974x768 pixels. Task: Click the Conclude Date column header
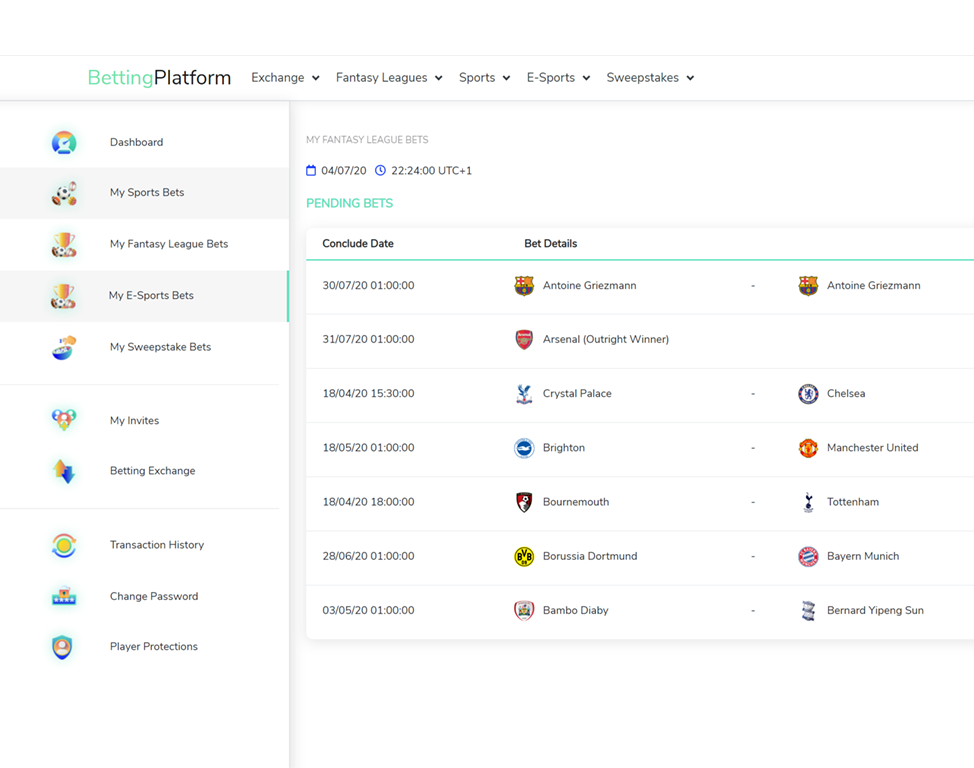click(356, 243)
